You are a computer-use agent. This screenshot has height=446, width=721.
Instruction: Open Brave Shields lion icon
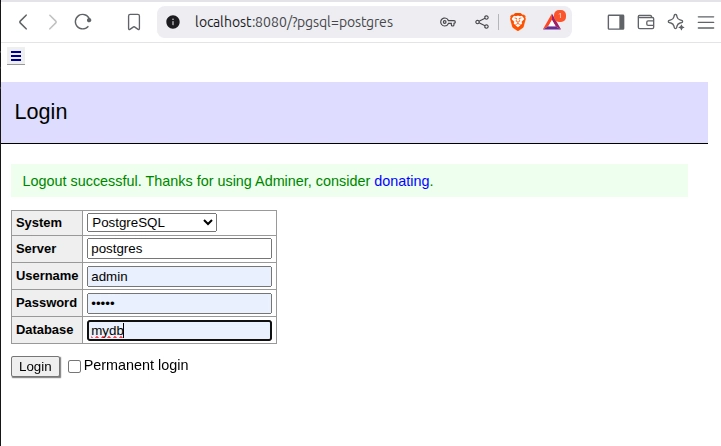pos(518,22)
